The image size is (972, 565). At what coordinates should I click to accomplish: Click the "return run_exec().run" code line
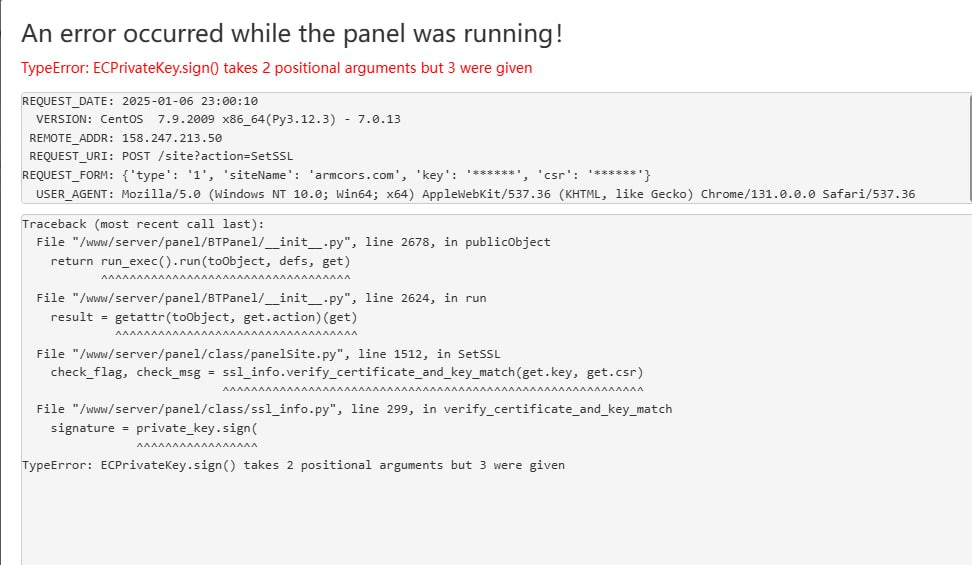(200, 261)
